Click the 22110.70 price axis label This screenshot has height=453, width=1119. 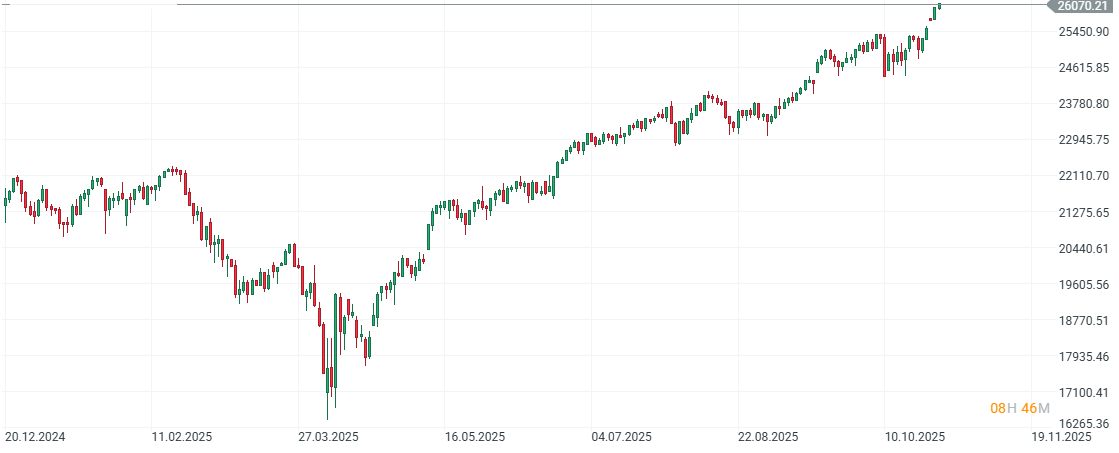pos(1084,176)
